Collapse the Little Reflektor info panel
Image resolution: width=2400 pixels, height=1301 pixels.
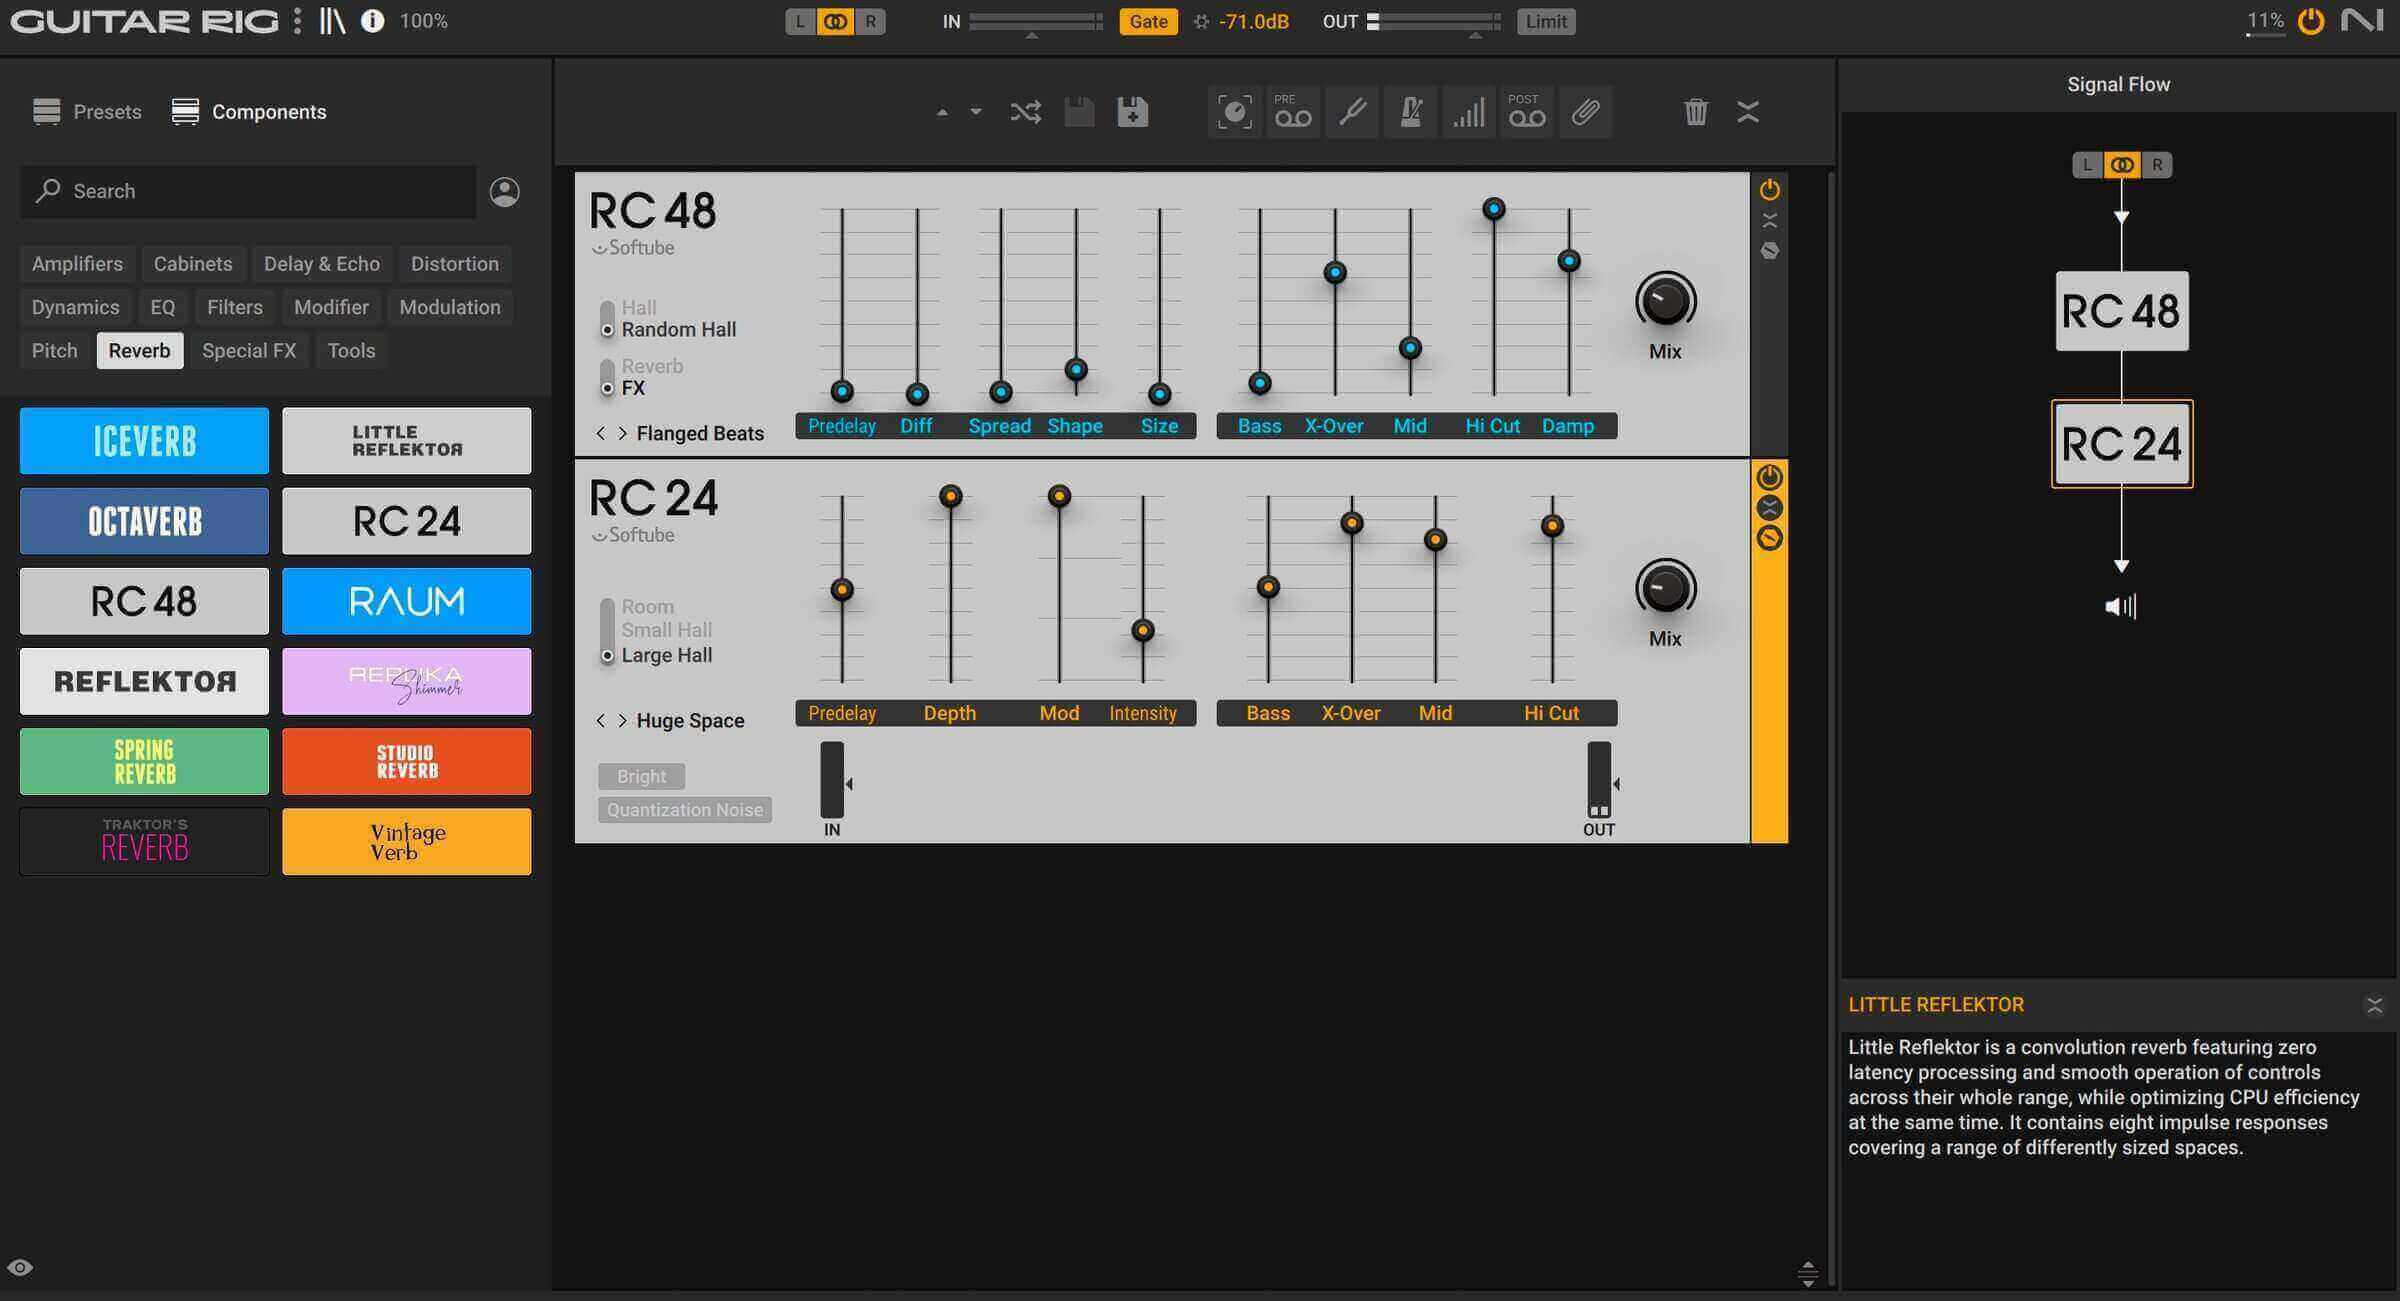click(2374, 1005)
